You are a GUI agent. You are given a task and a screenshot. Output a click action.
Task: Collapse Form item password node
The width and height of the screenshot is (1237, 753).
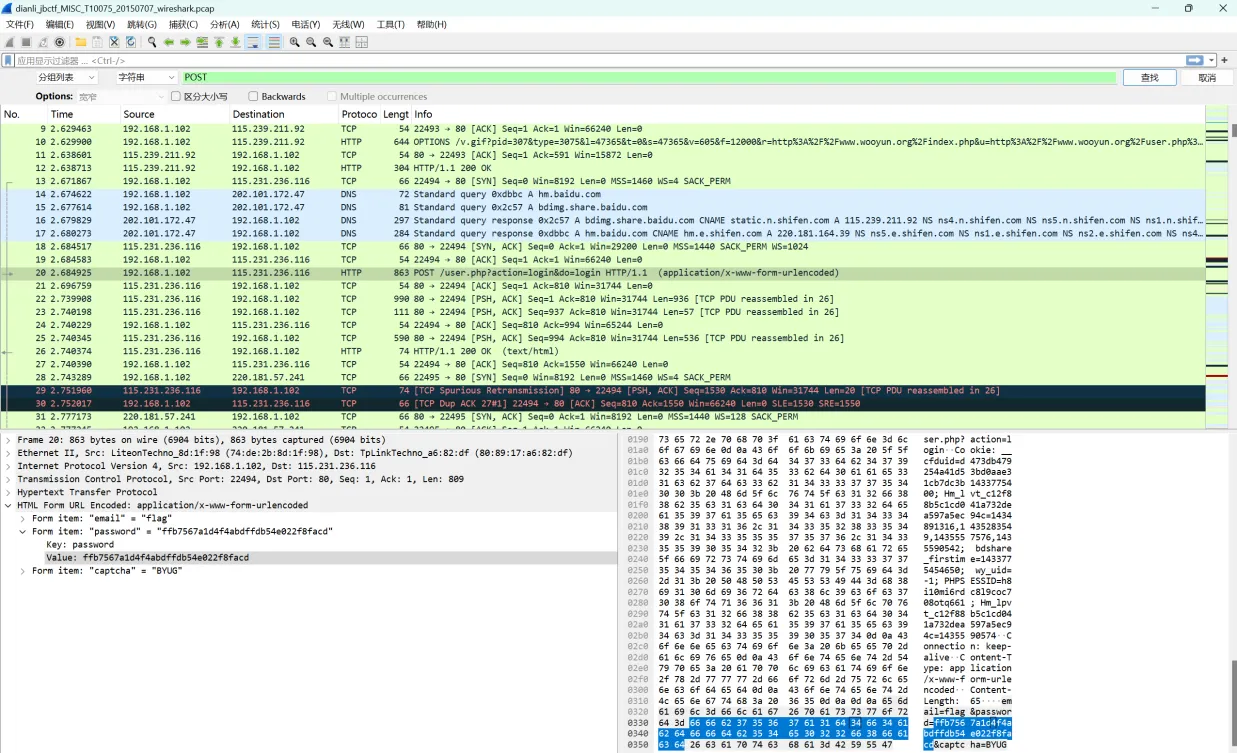(23, 531)
